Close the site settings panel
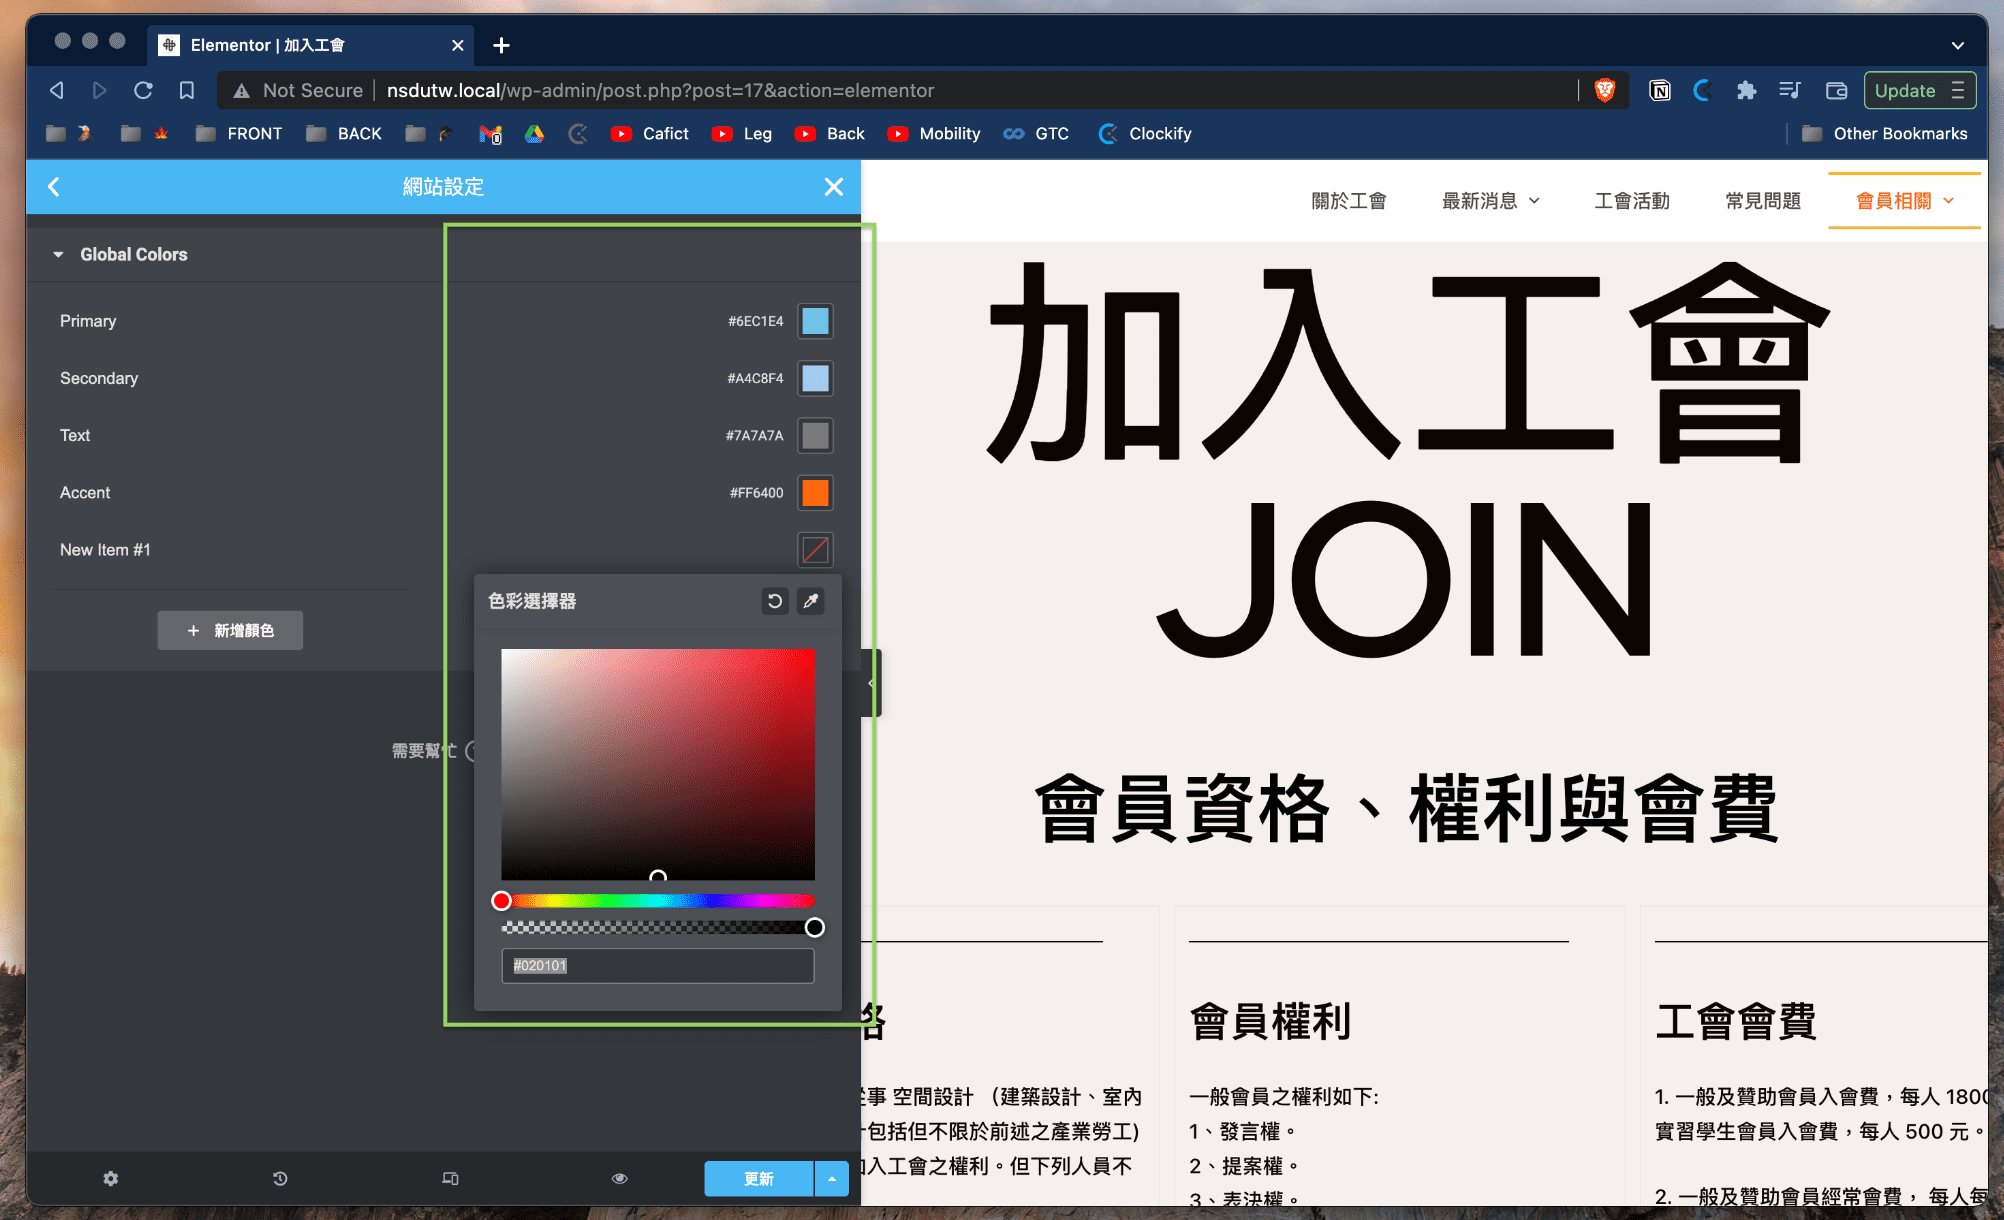Screen dimensions: 2004x1220 click(833, 187)
